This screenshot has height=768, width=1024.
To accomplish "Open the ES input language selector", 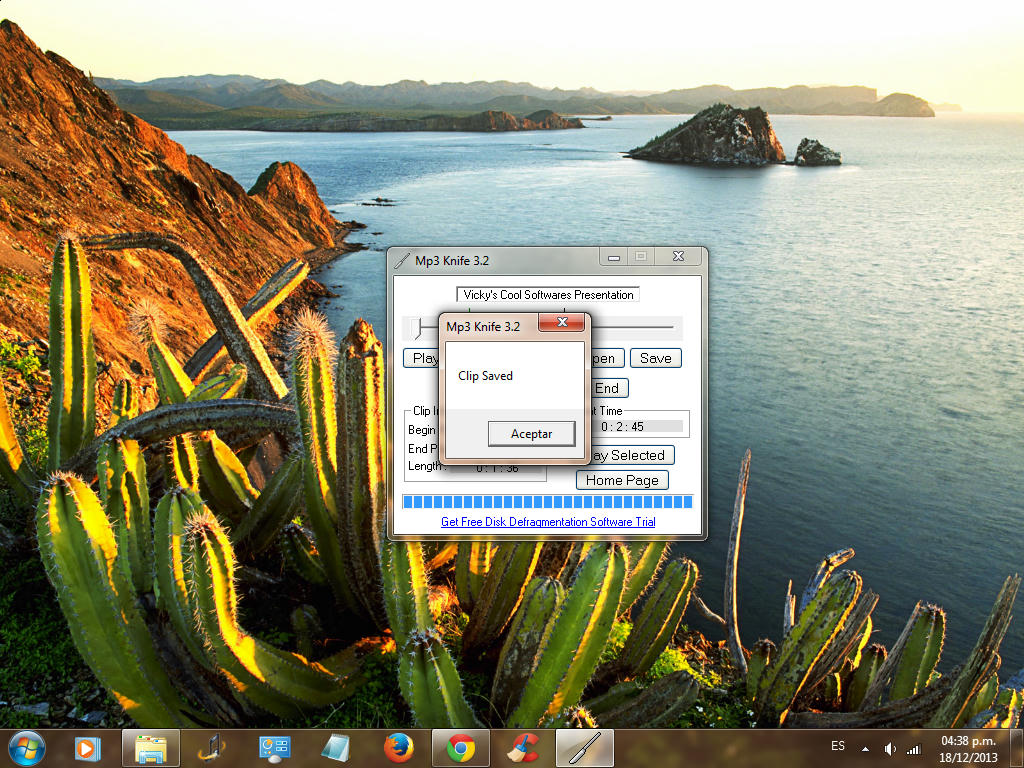I will point(838,747).
